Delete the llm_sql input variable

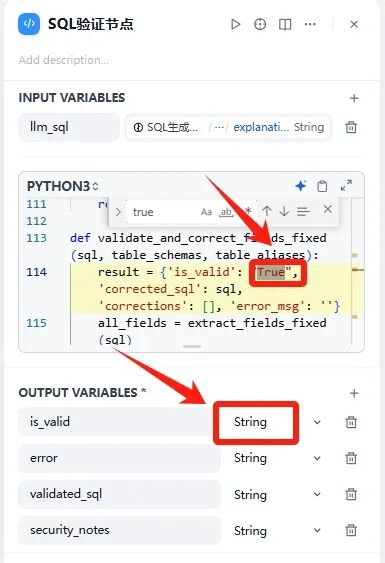[x=351, y=127]
